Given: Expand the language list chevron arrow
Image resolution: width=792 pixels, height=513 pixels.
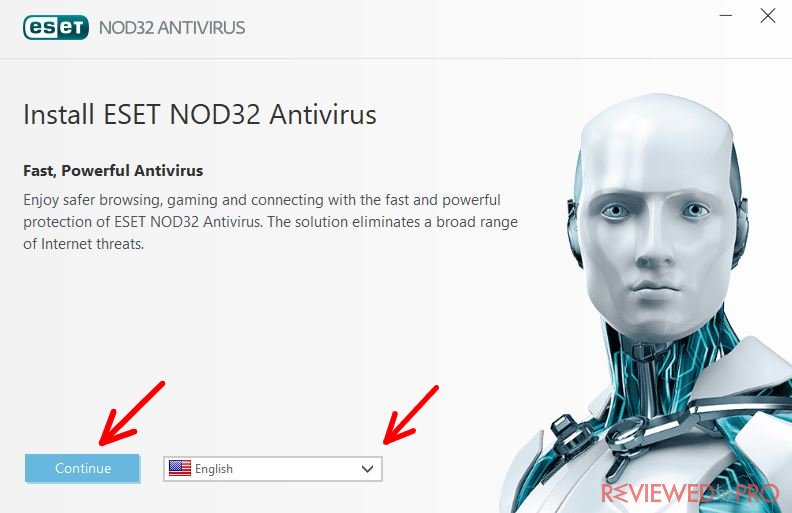Looking at the screenshot, I should (367, 469).
